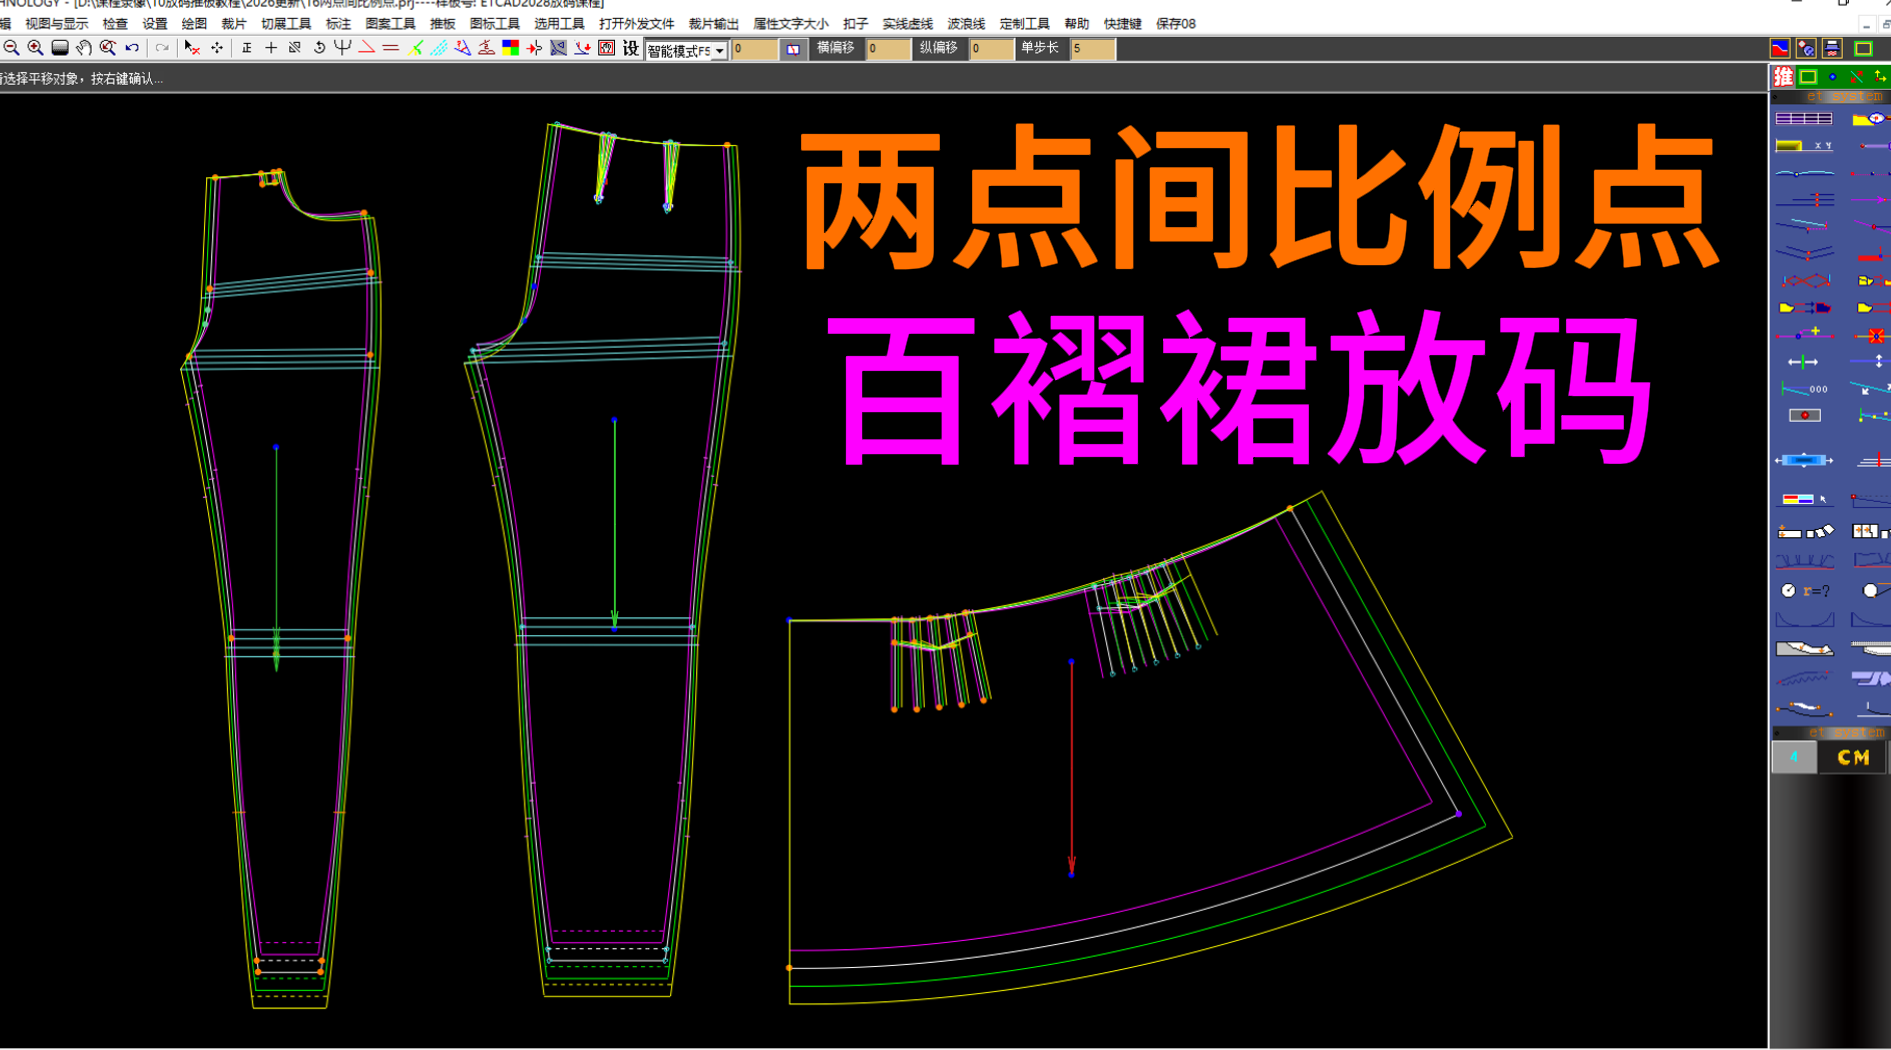
Task: Click the blue dot icon on green bar
Action: tap(1832, 77)
